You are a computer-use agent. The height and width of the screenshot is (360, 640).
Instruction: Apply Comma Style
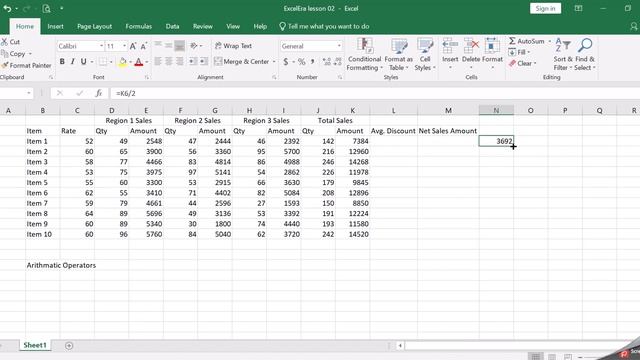pyautogui.click(x=313, y=62)
